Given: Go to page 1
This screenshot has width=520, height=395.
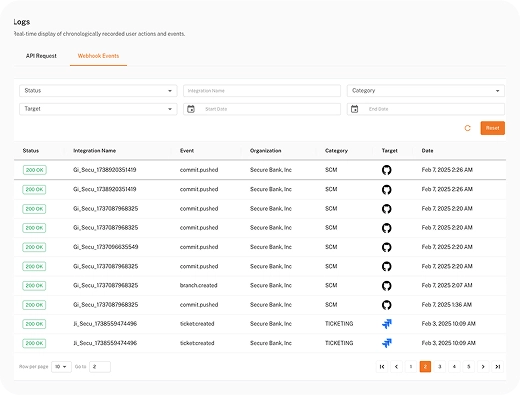Looking at the screenshot, I should (x=411, y=367).
